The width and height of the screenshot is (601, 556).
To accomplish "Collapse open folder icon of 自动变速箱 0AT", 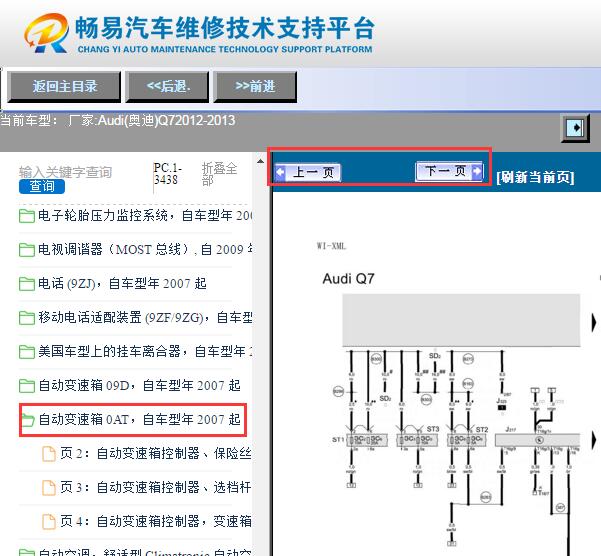I will 28,420.
